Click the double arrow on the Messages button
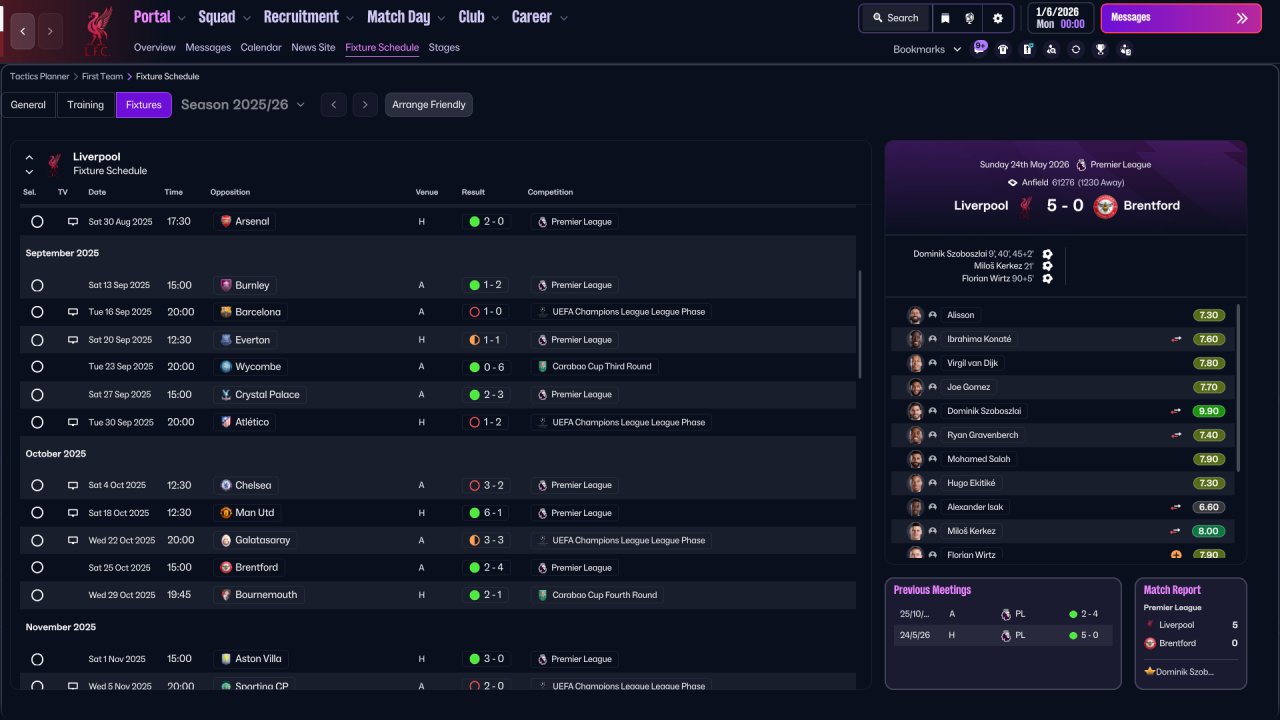 click(1242, 18)
